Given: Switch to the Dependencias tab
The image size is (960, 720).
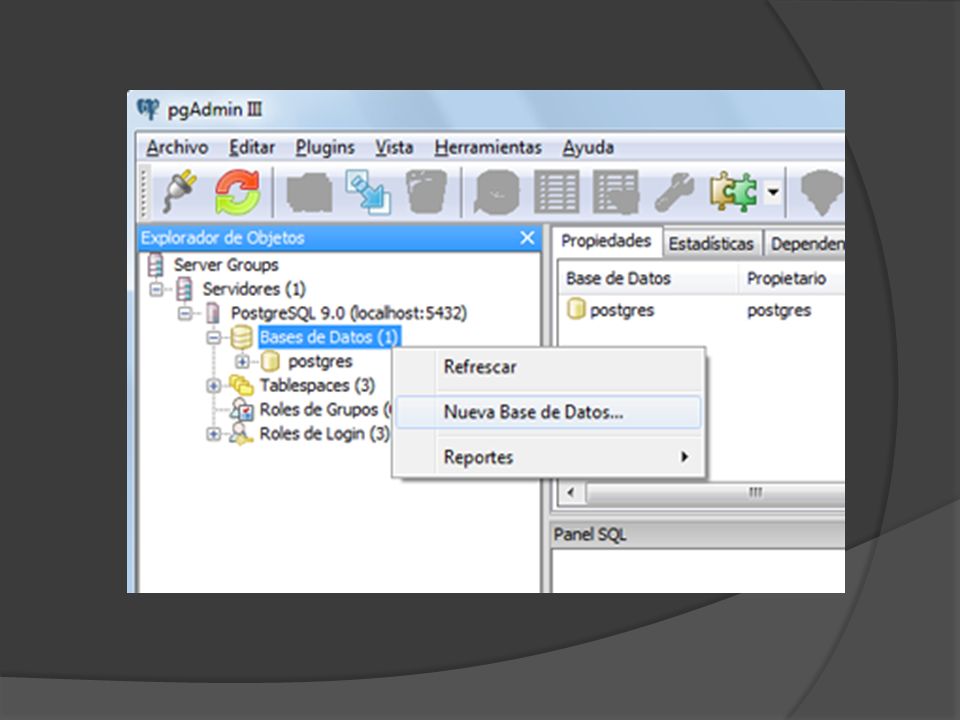Looking at the screenshot, I should pos(805,244).
